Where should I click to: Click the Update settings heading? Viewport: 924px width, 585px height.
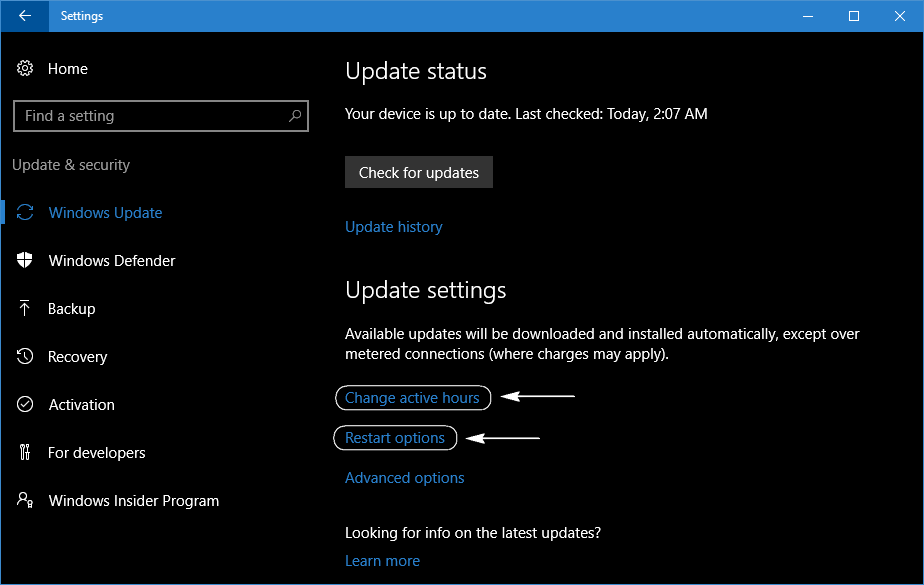pyautogui.click(x=425, y=290)
